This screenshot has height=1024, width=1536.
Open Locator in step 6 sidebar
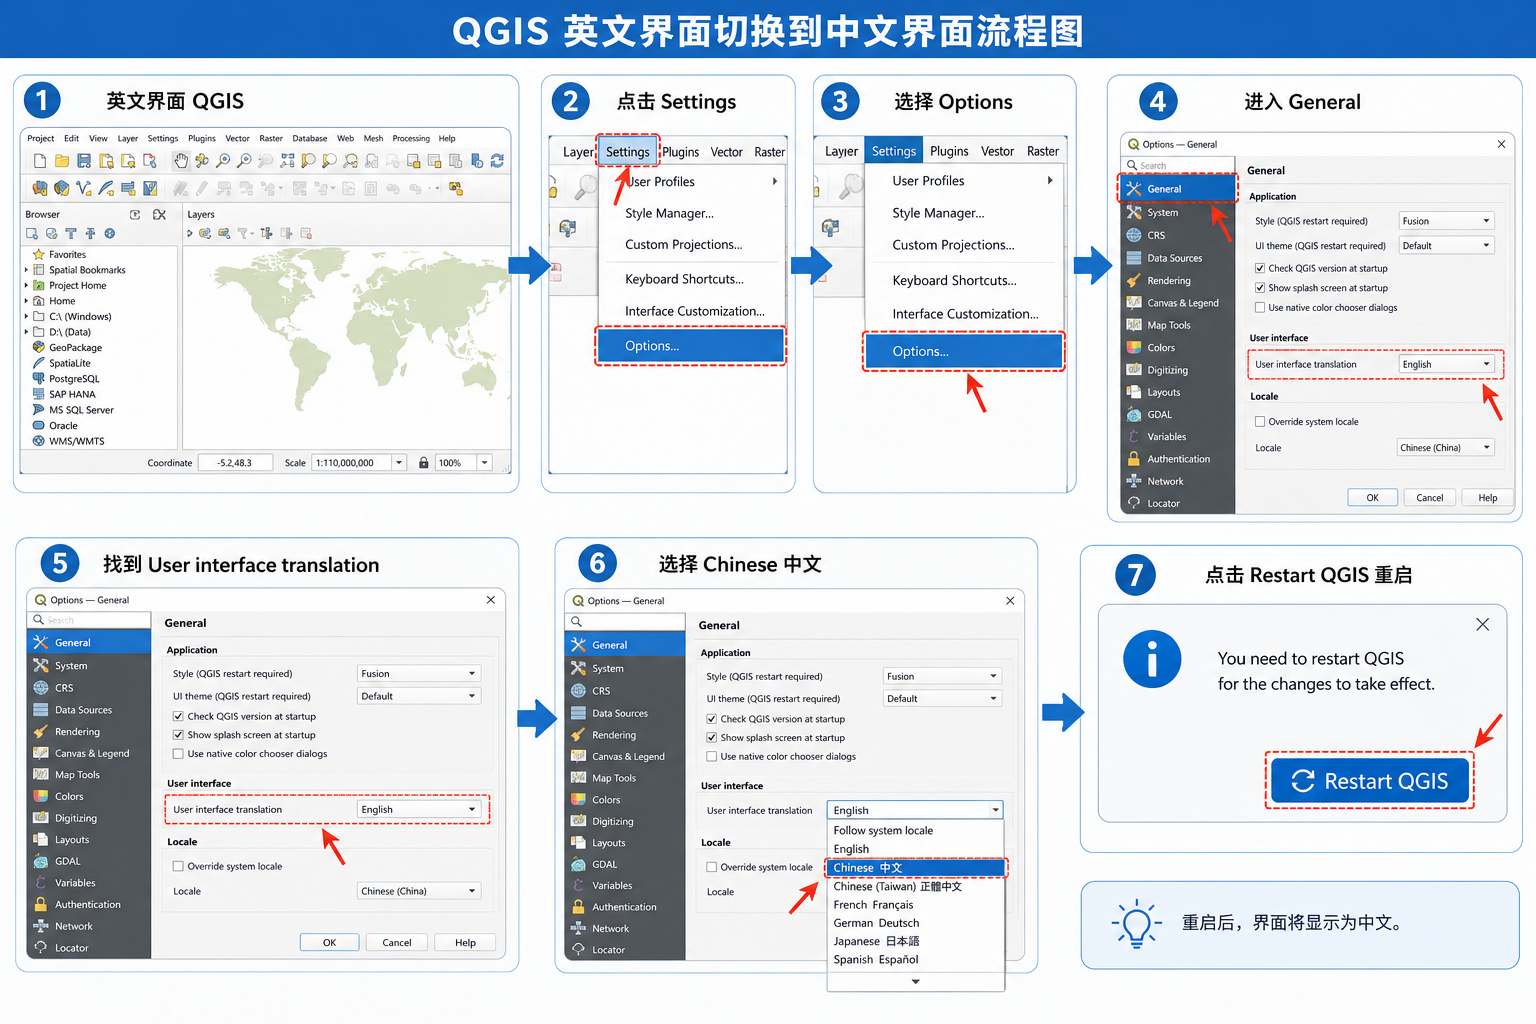pos(626,950)
